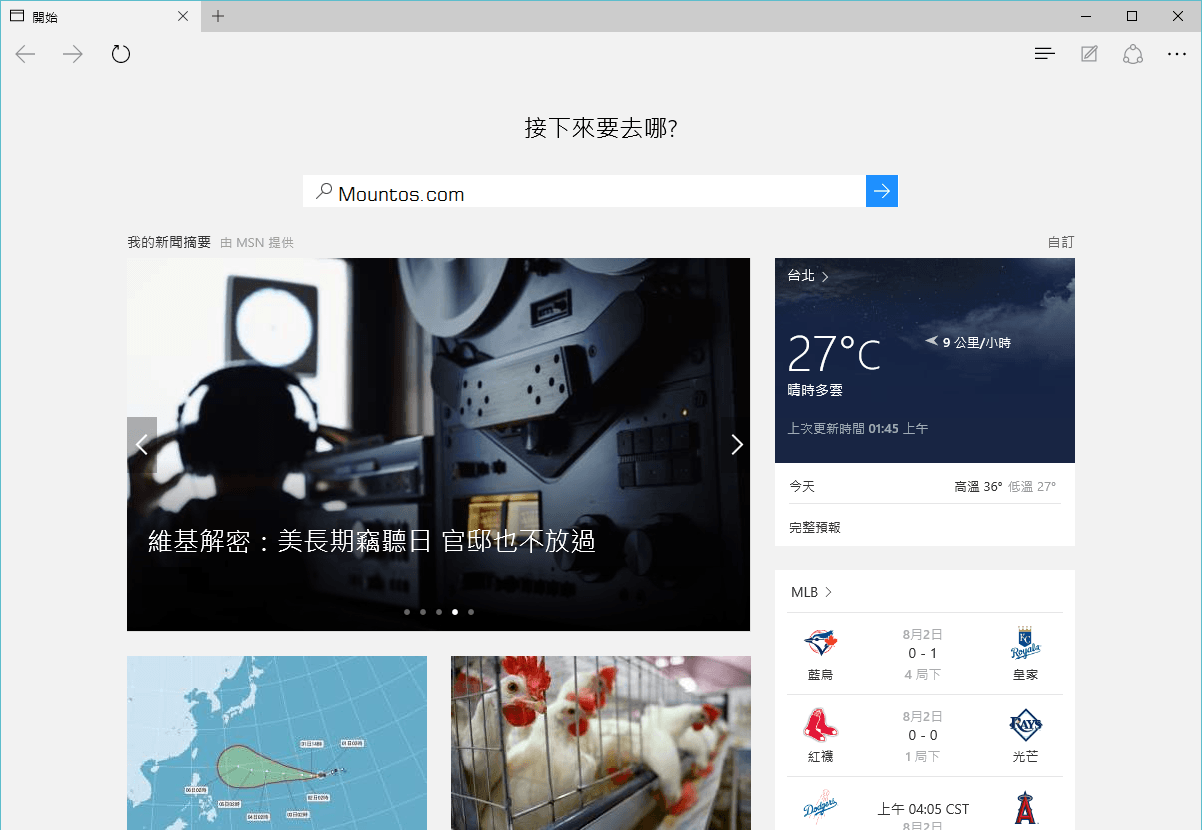This screenshot has height=830, width=1202.
Task: Click the 0 - 1 game score
Action: [x=922, y=654]
